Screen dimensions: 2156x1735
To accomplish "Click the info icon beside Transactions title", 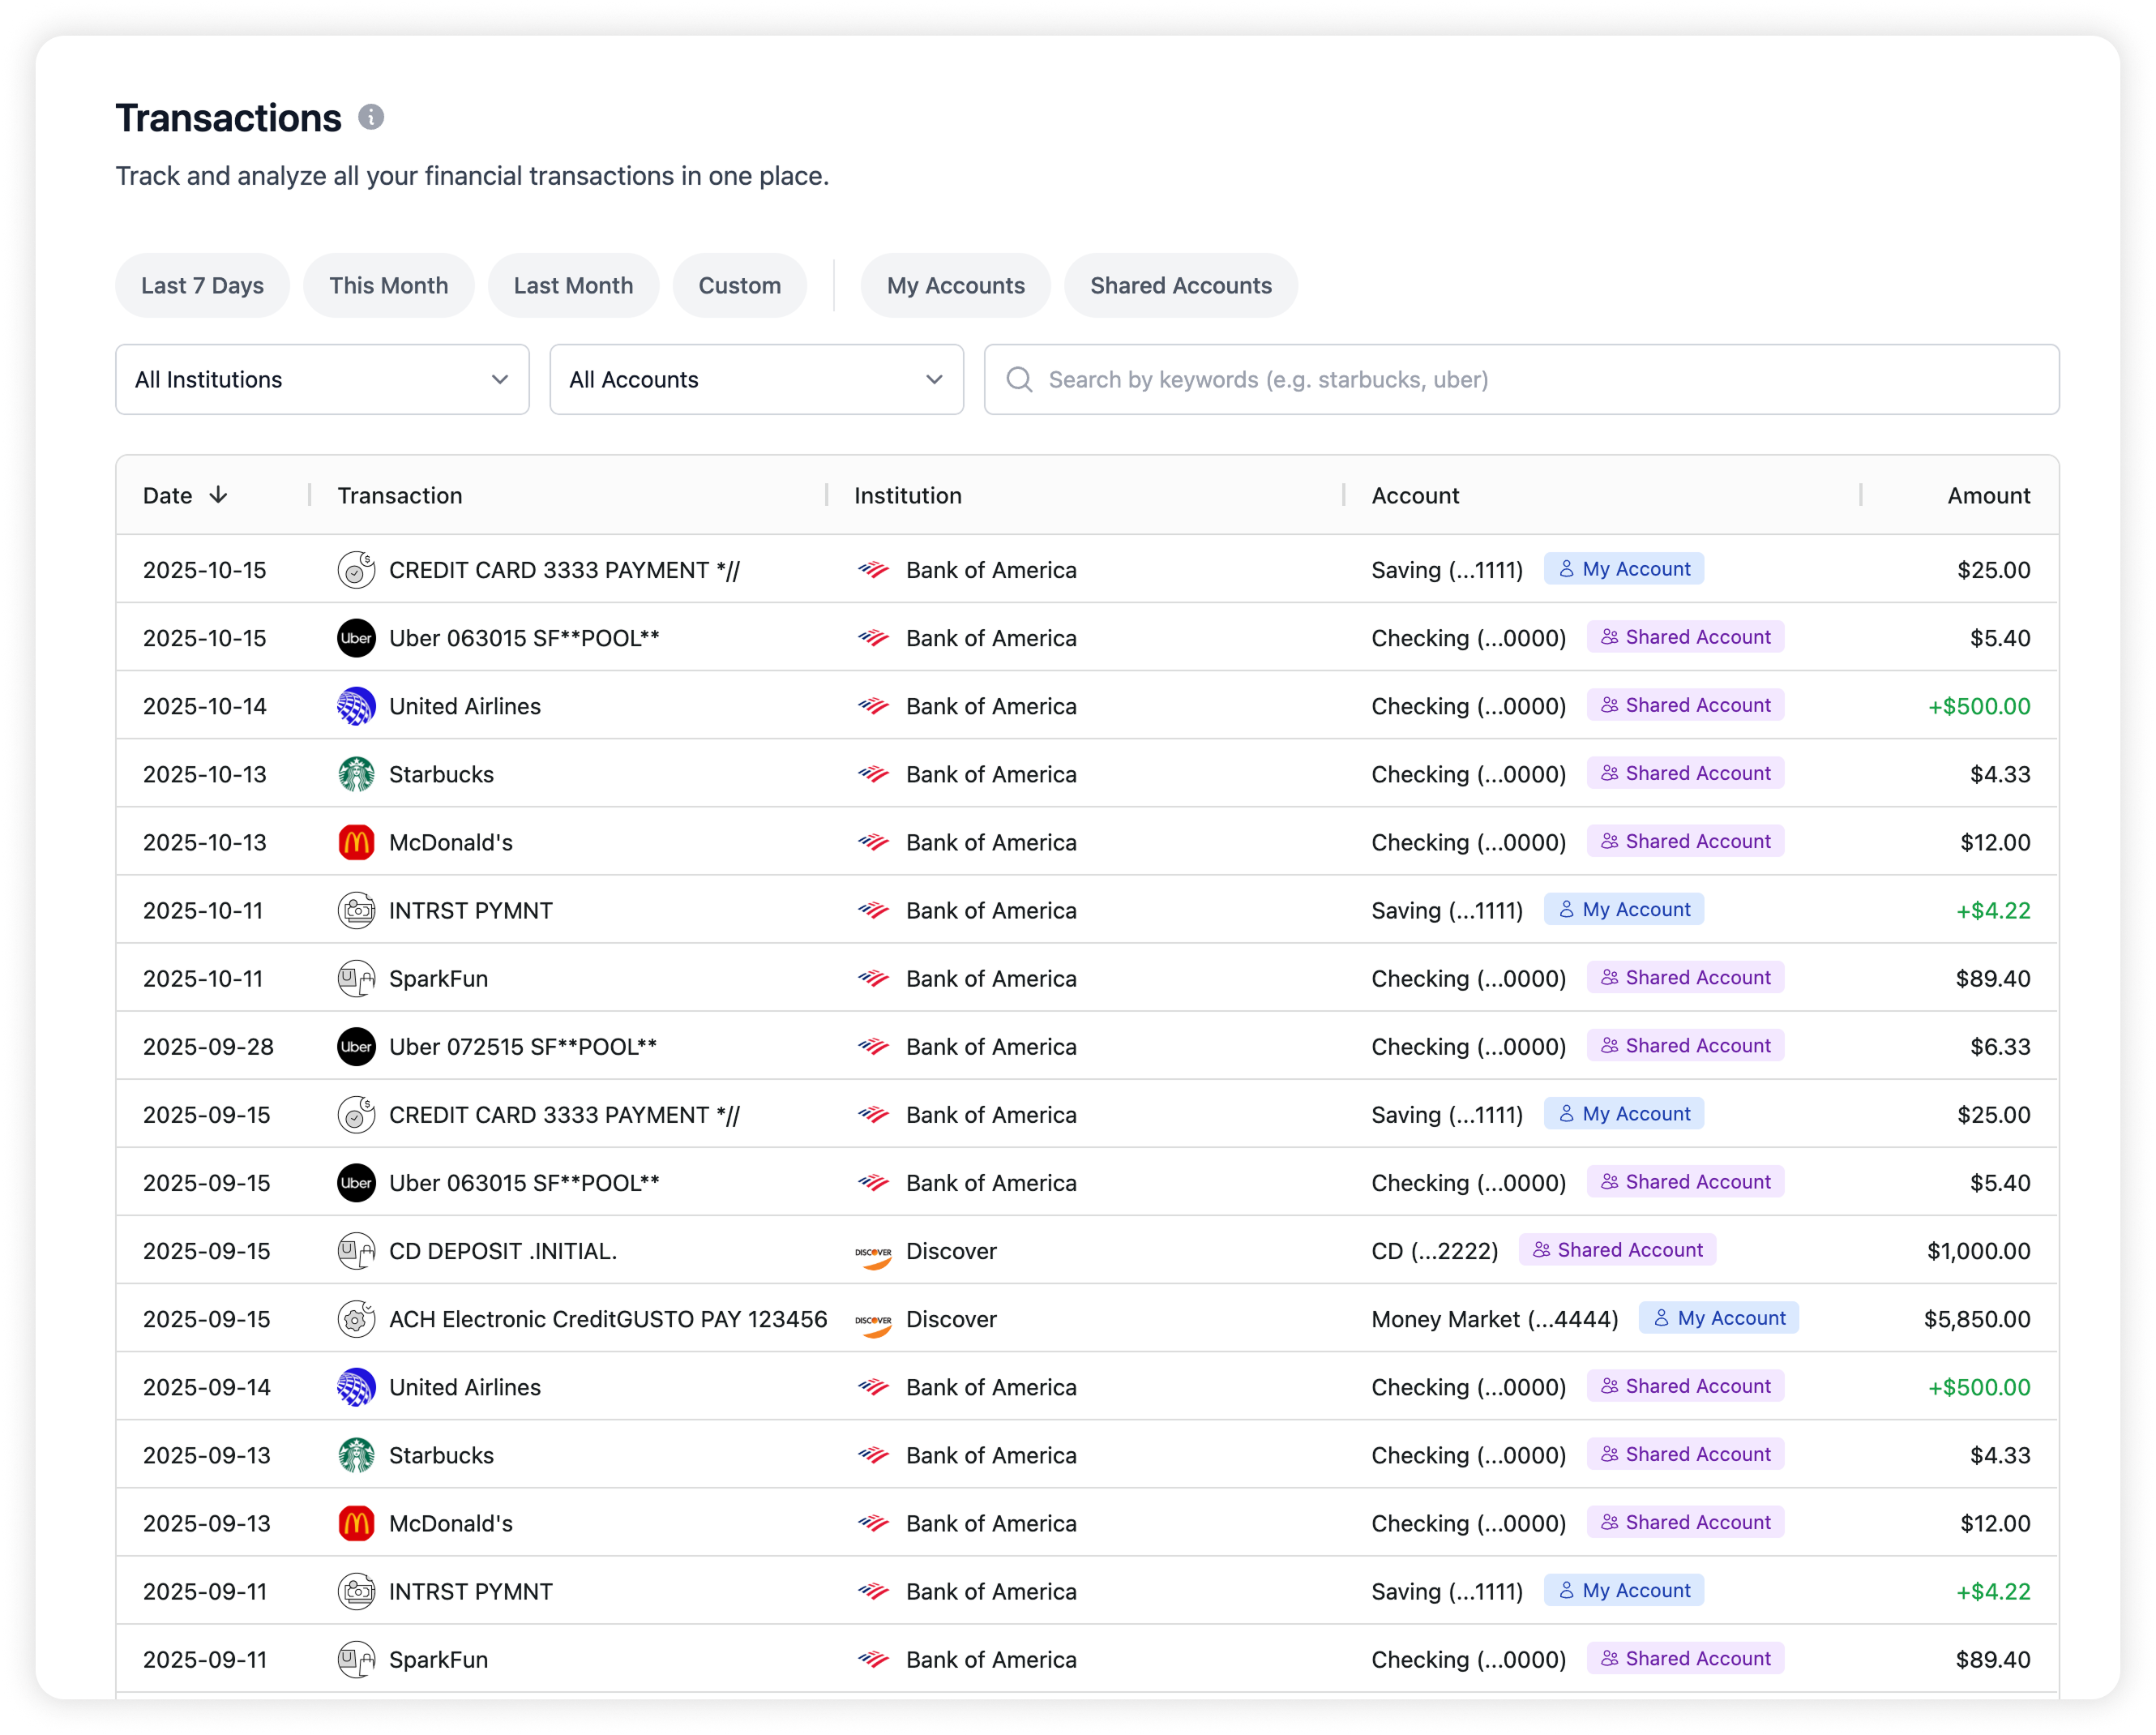I will [x=371, y=117].
